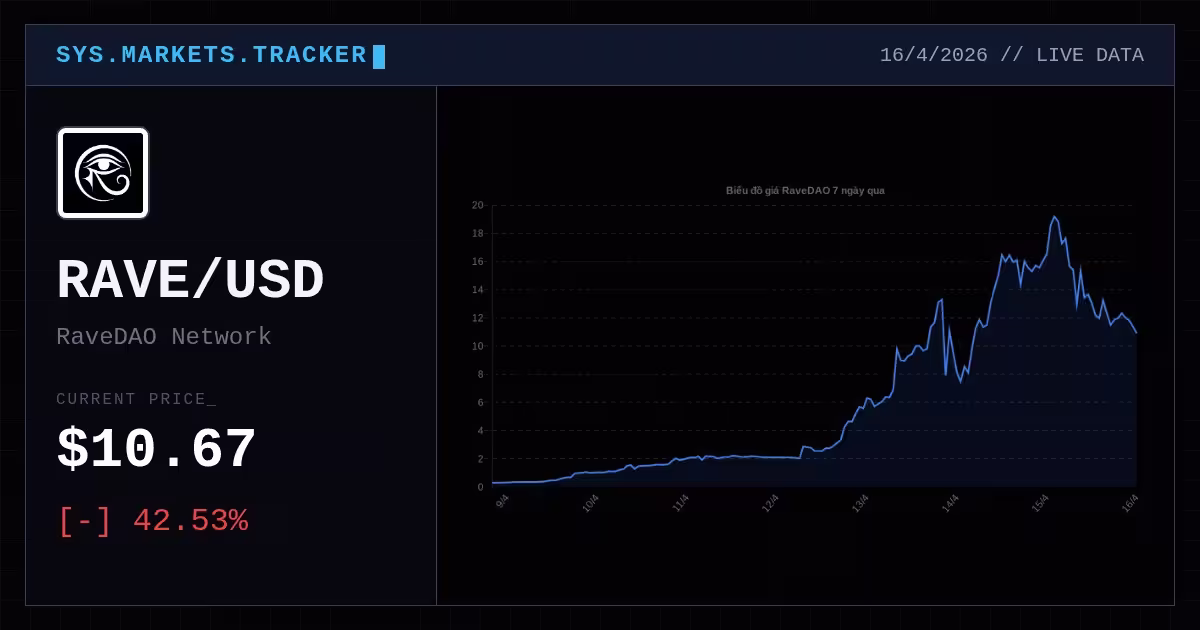Click the 10 label on the y-axis
This screenshot has height=630, width=1200.
478,346
